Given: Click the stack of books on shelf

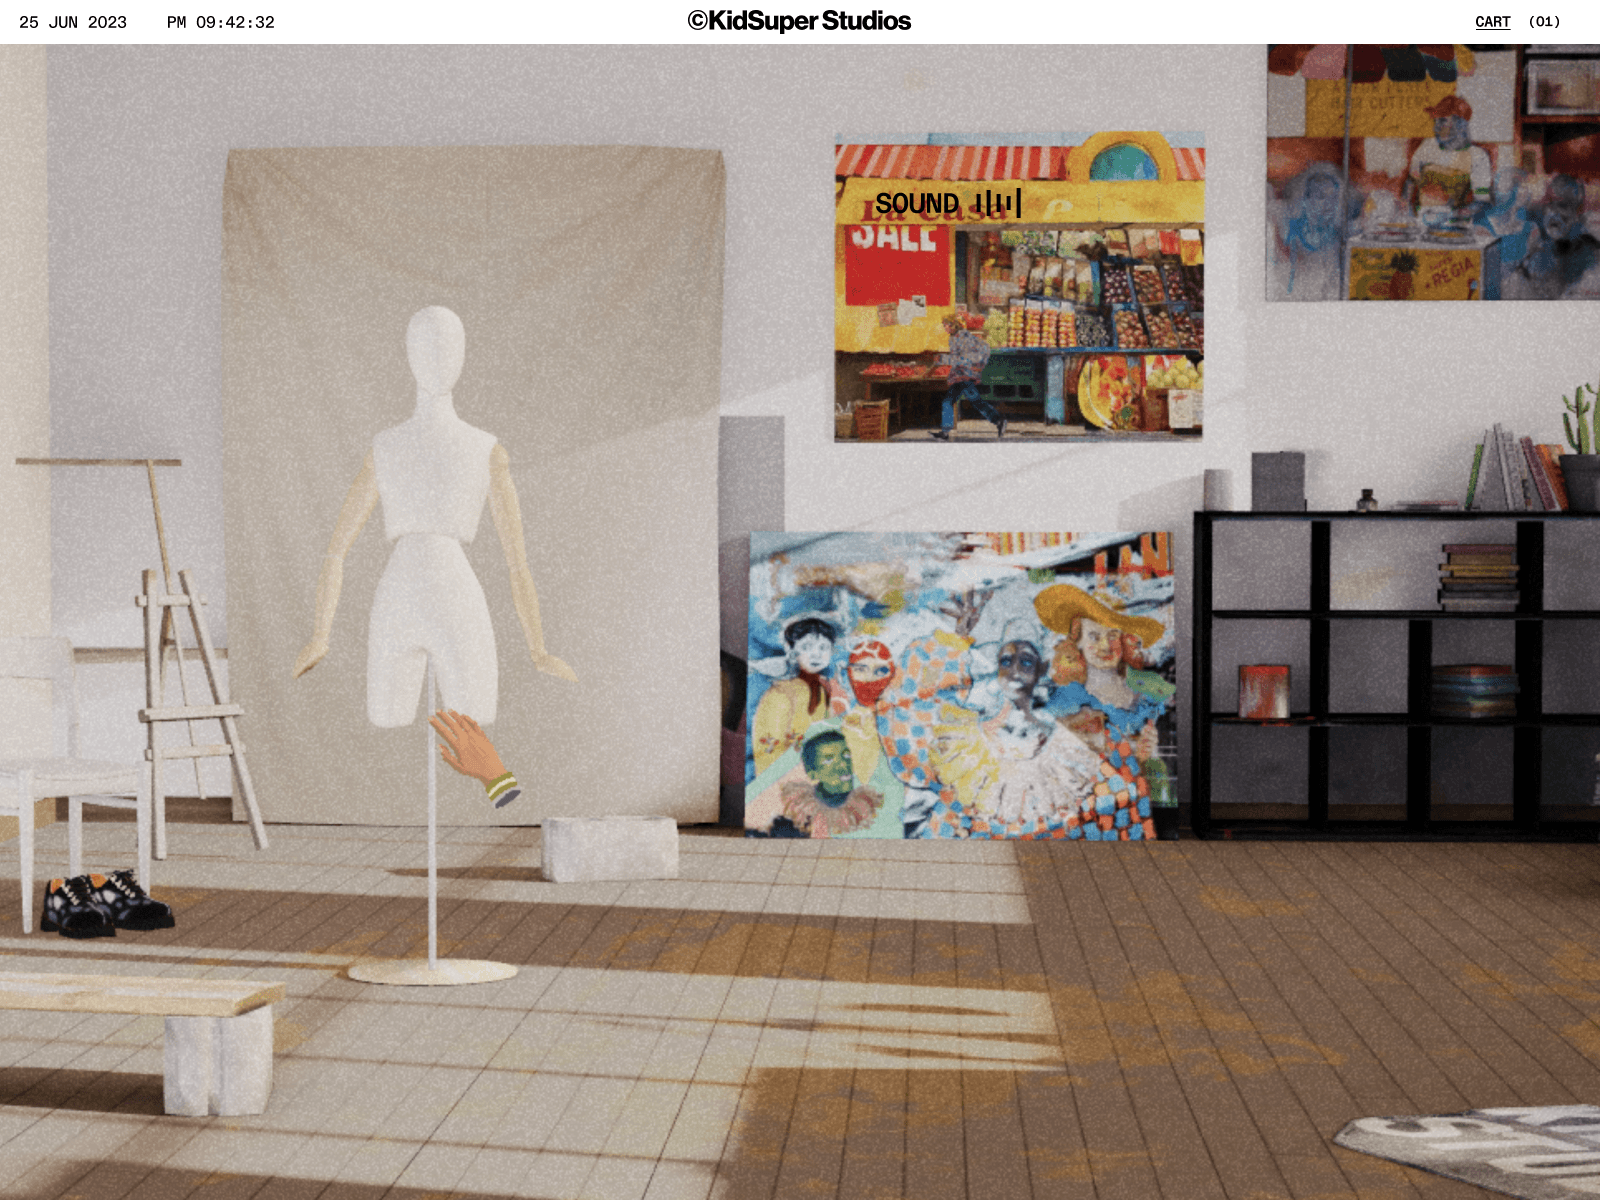Looking at the screenshot, I should tap(1478, 577).
